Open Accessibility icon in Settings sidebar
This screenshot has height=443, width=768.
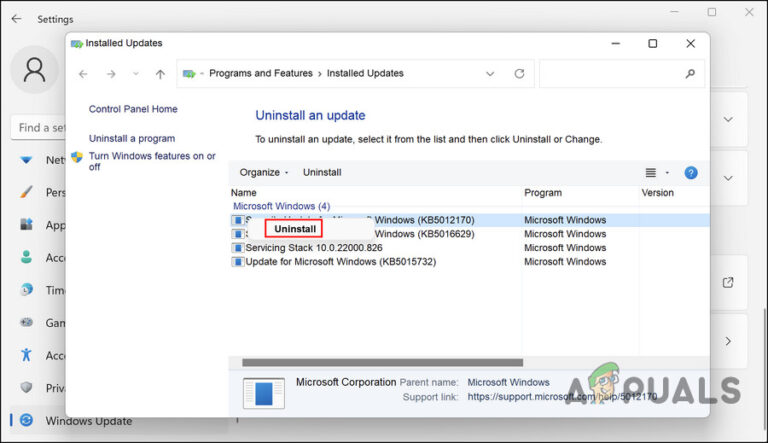(x=26, y=354)
